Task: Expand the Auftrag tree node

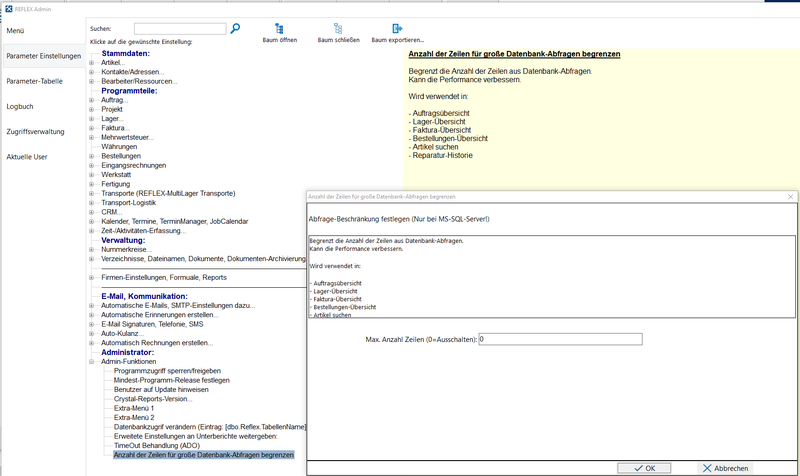Action: [92, 100]
